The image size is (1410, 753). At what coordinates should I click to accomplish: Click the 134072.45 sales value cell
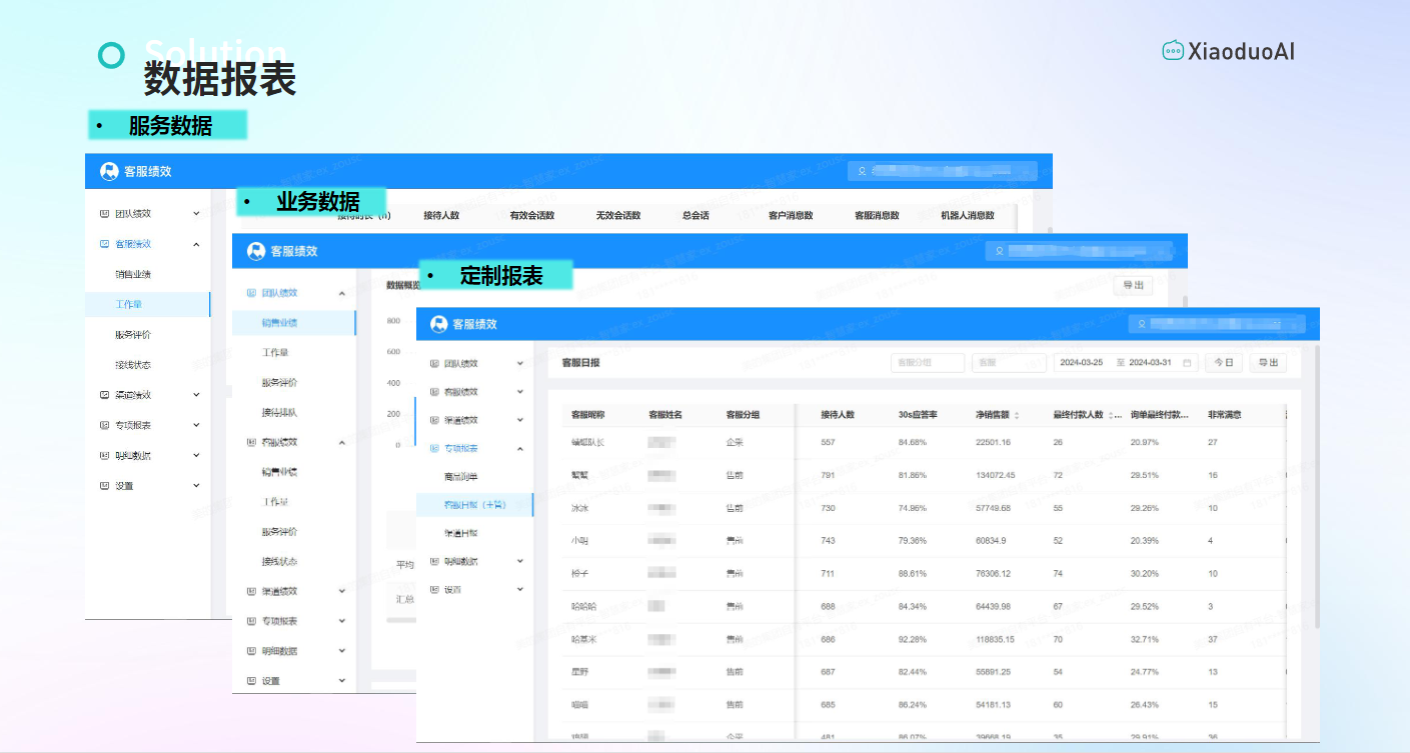996,475
